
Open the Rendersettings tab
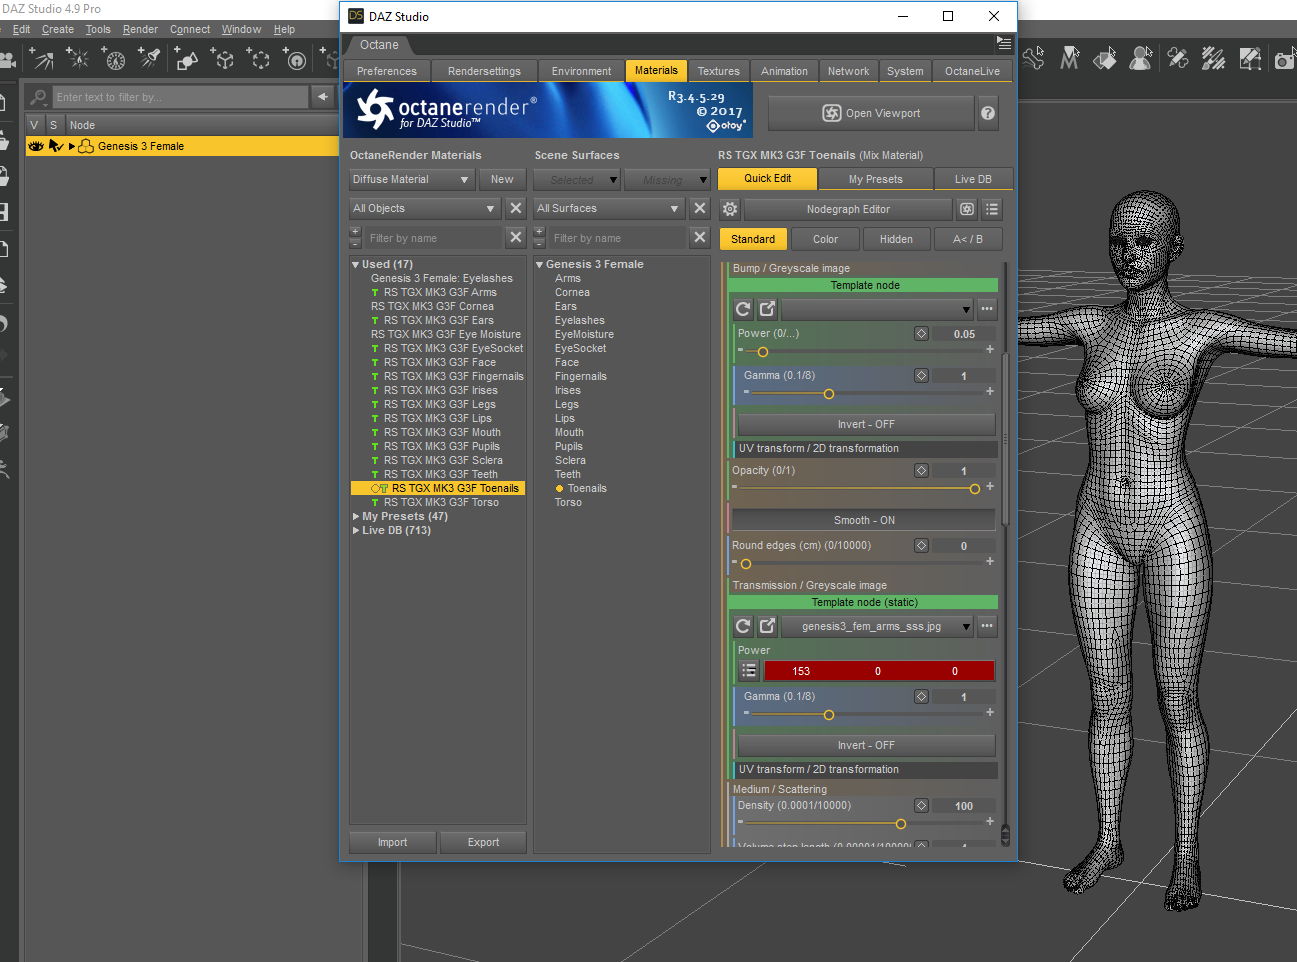[484, 71]
